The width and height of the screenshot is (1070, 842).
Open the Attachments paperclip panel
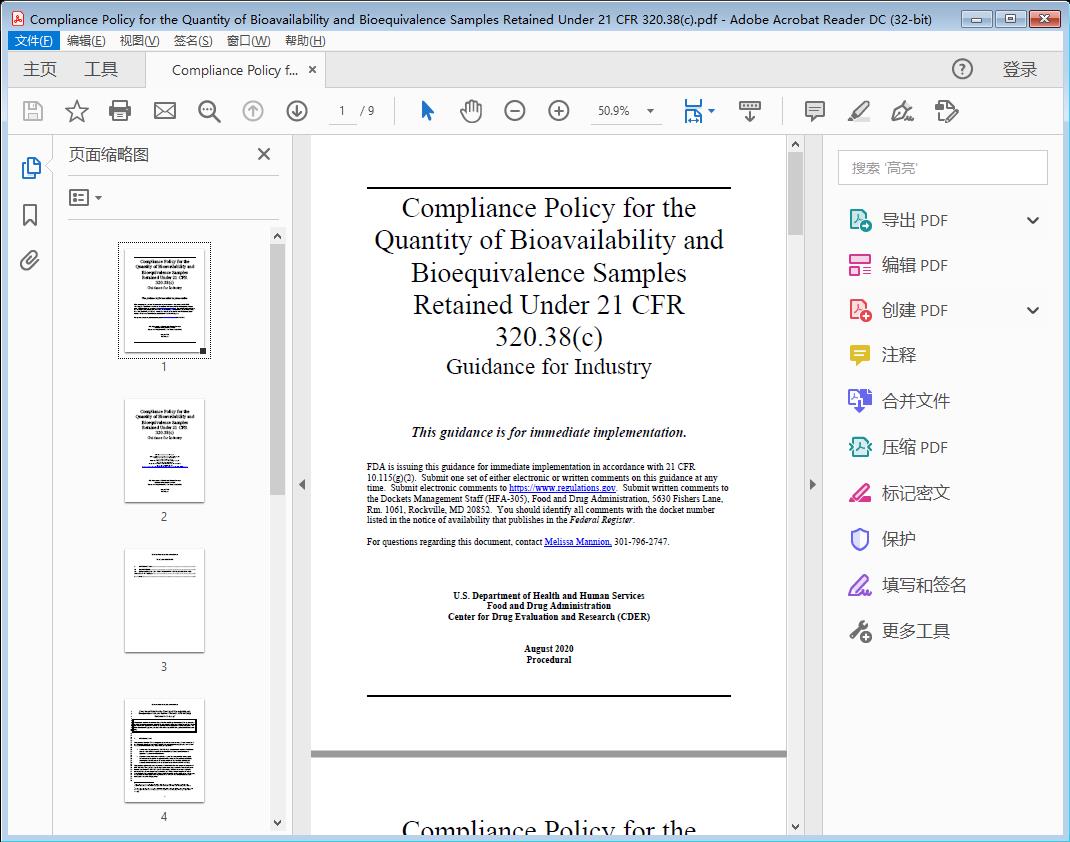pos(29,261)
